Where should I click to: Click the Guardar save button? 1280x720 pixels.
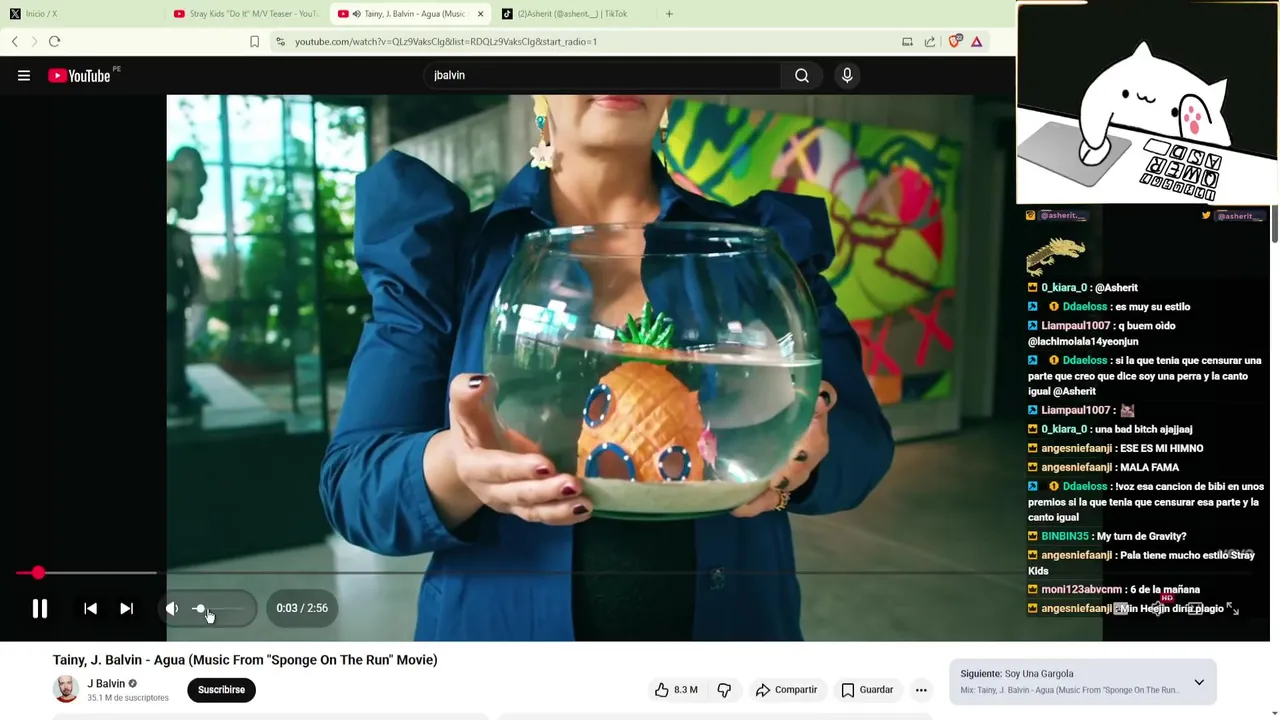pyautogui.click(x=867, y=689)
